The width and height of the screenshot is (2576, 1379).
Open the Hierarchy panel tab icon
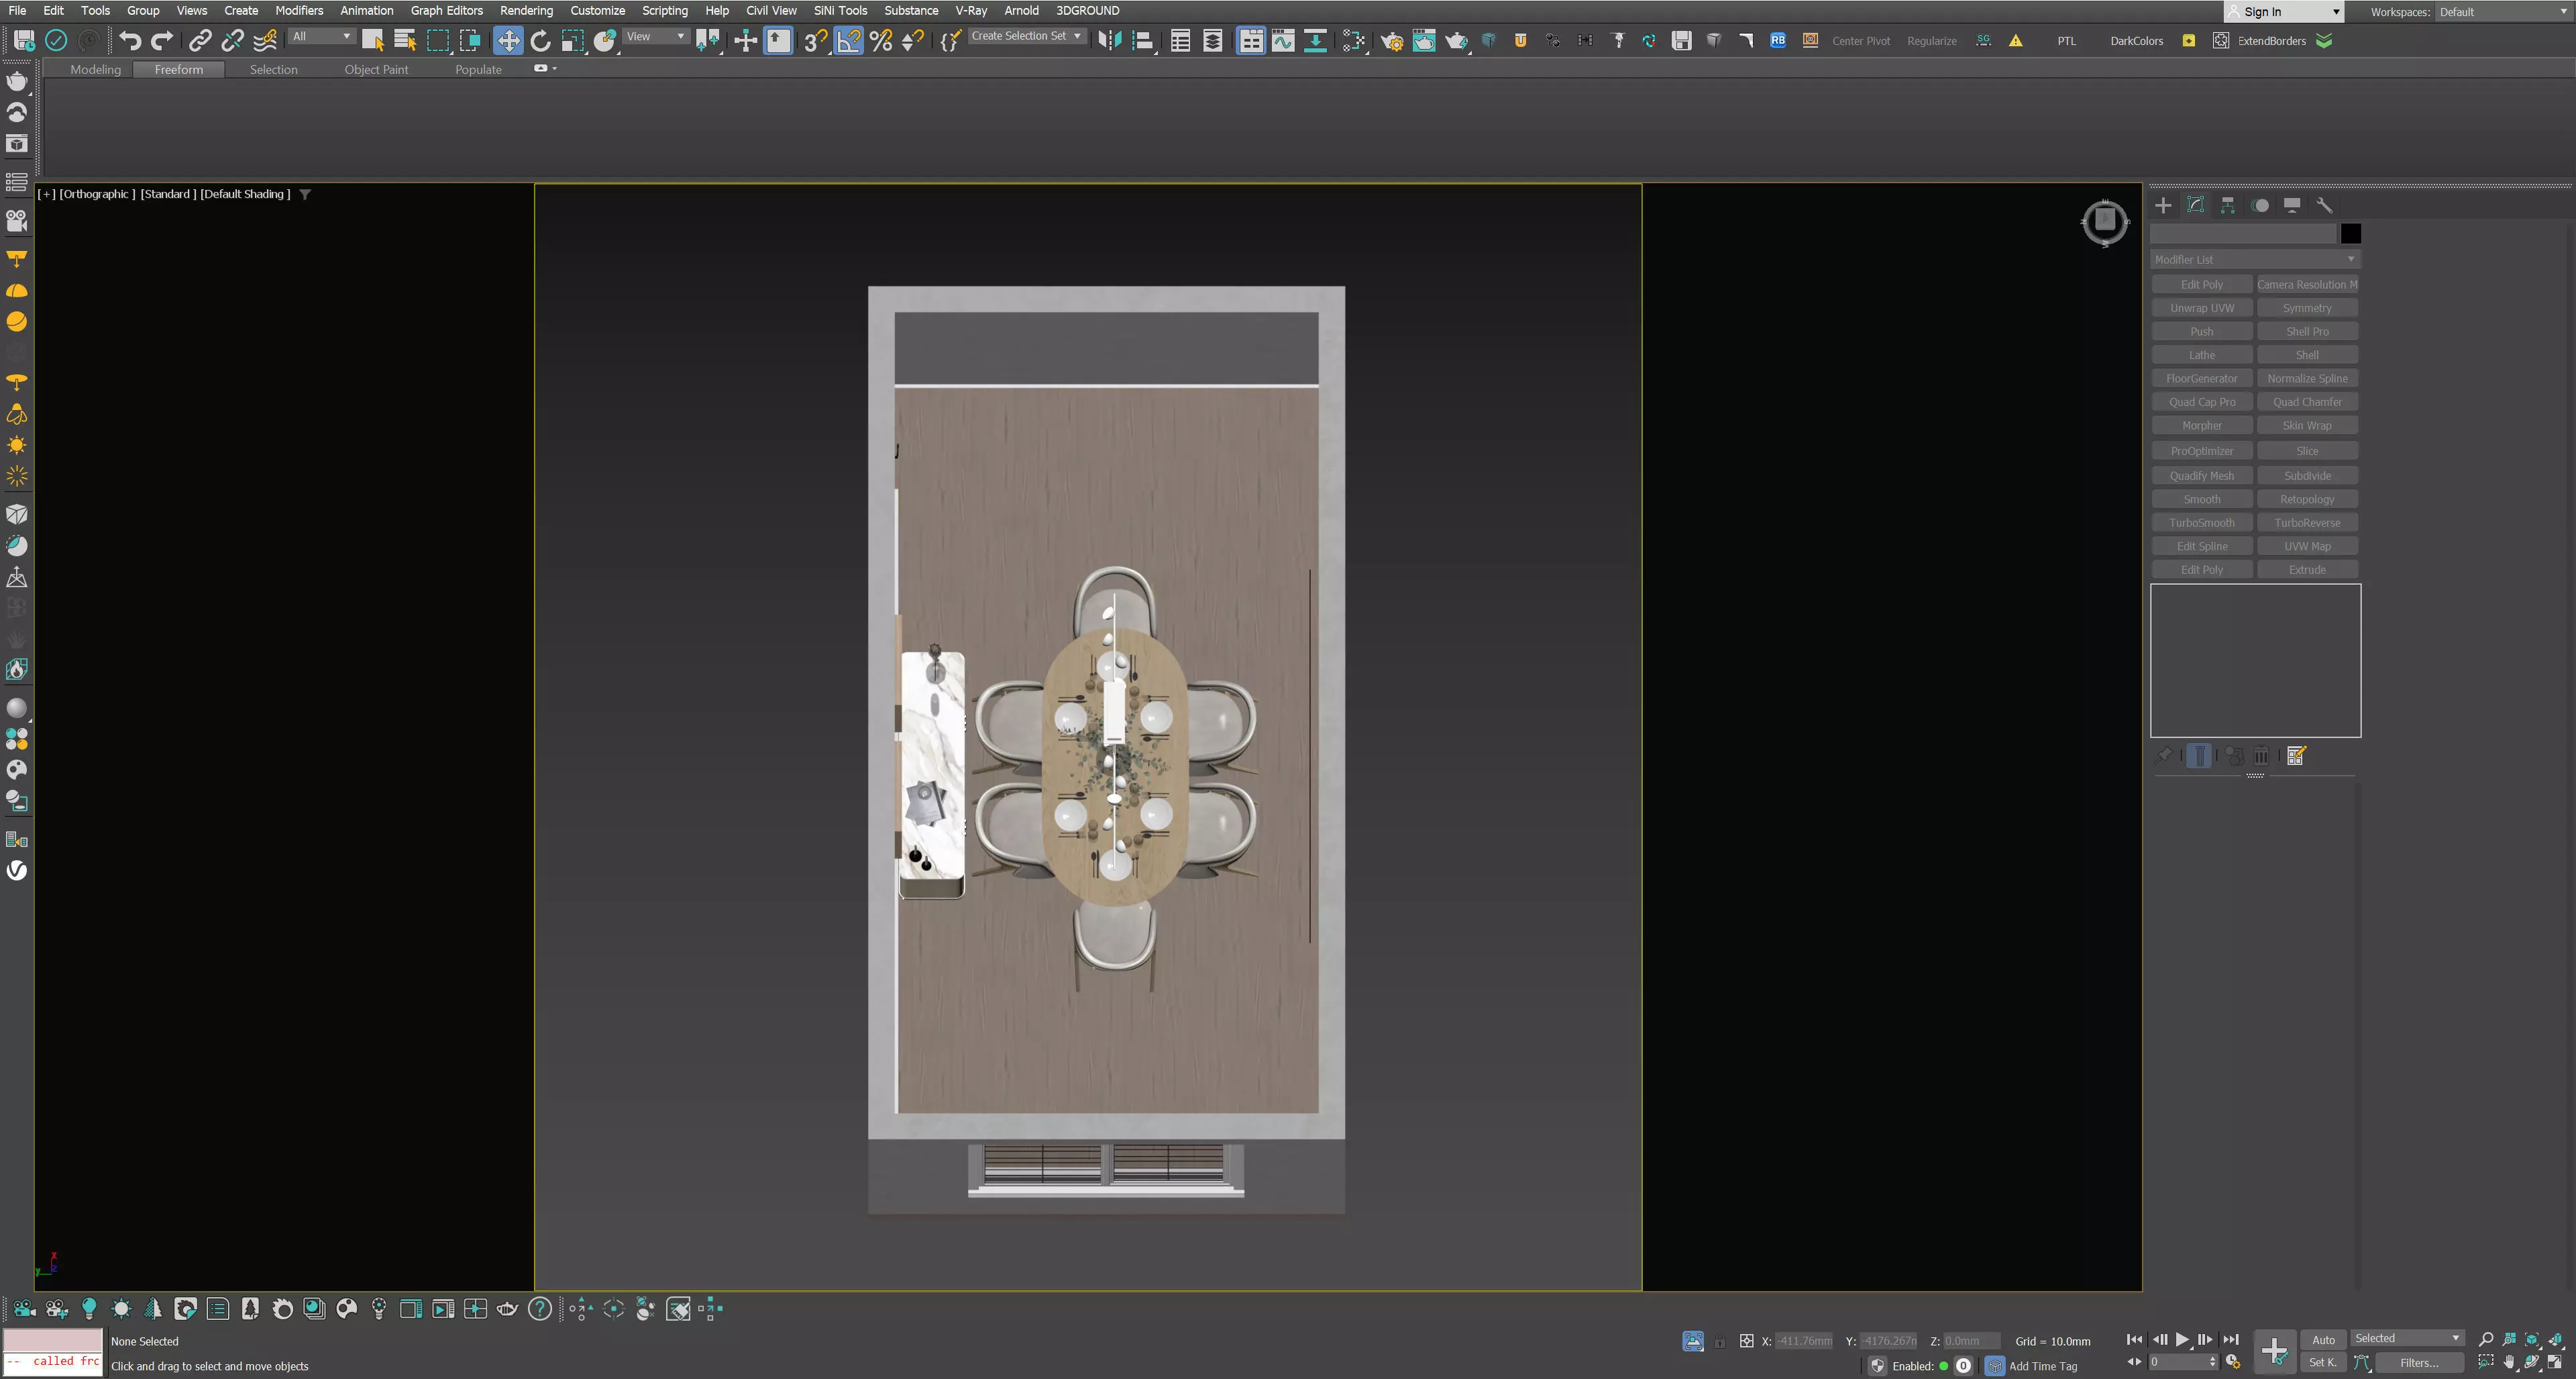(2227, 205)
